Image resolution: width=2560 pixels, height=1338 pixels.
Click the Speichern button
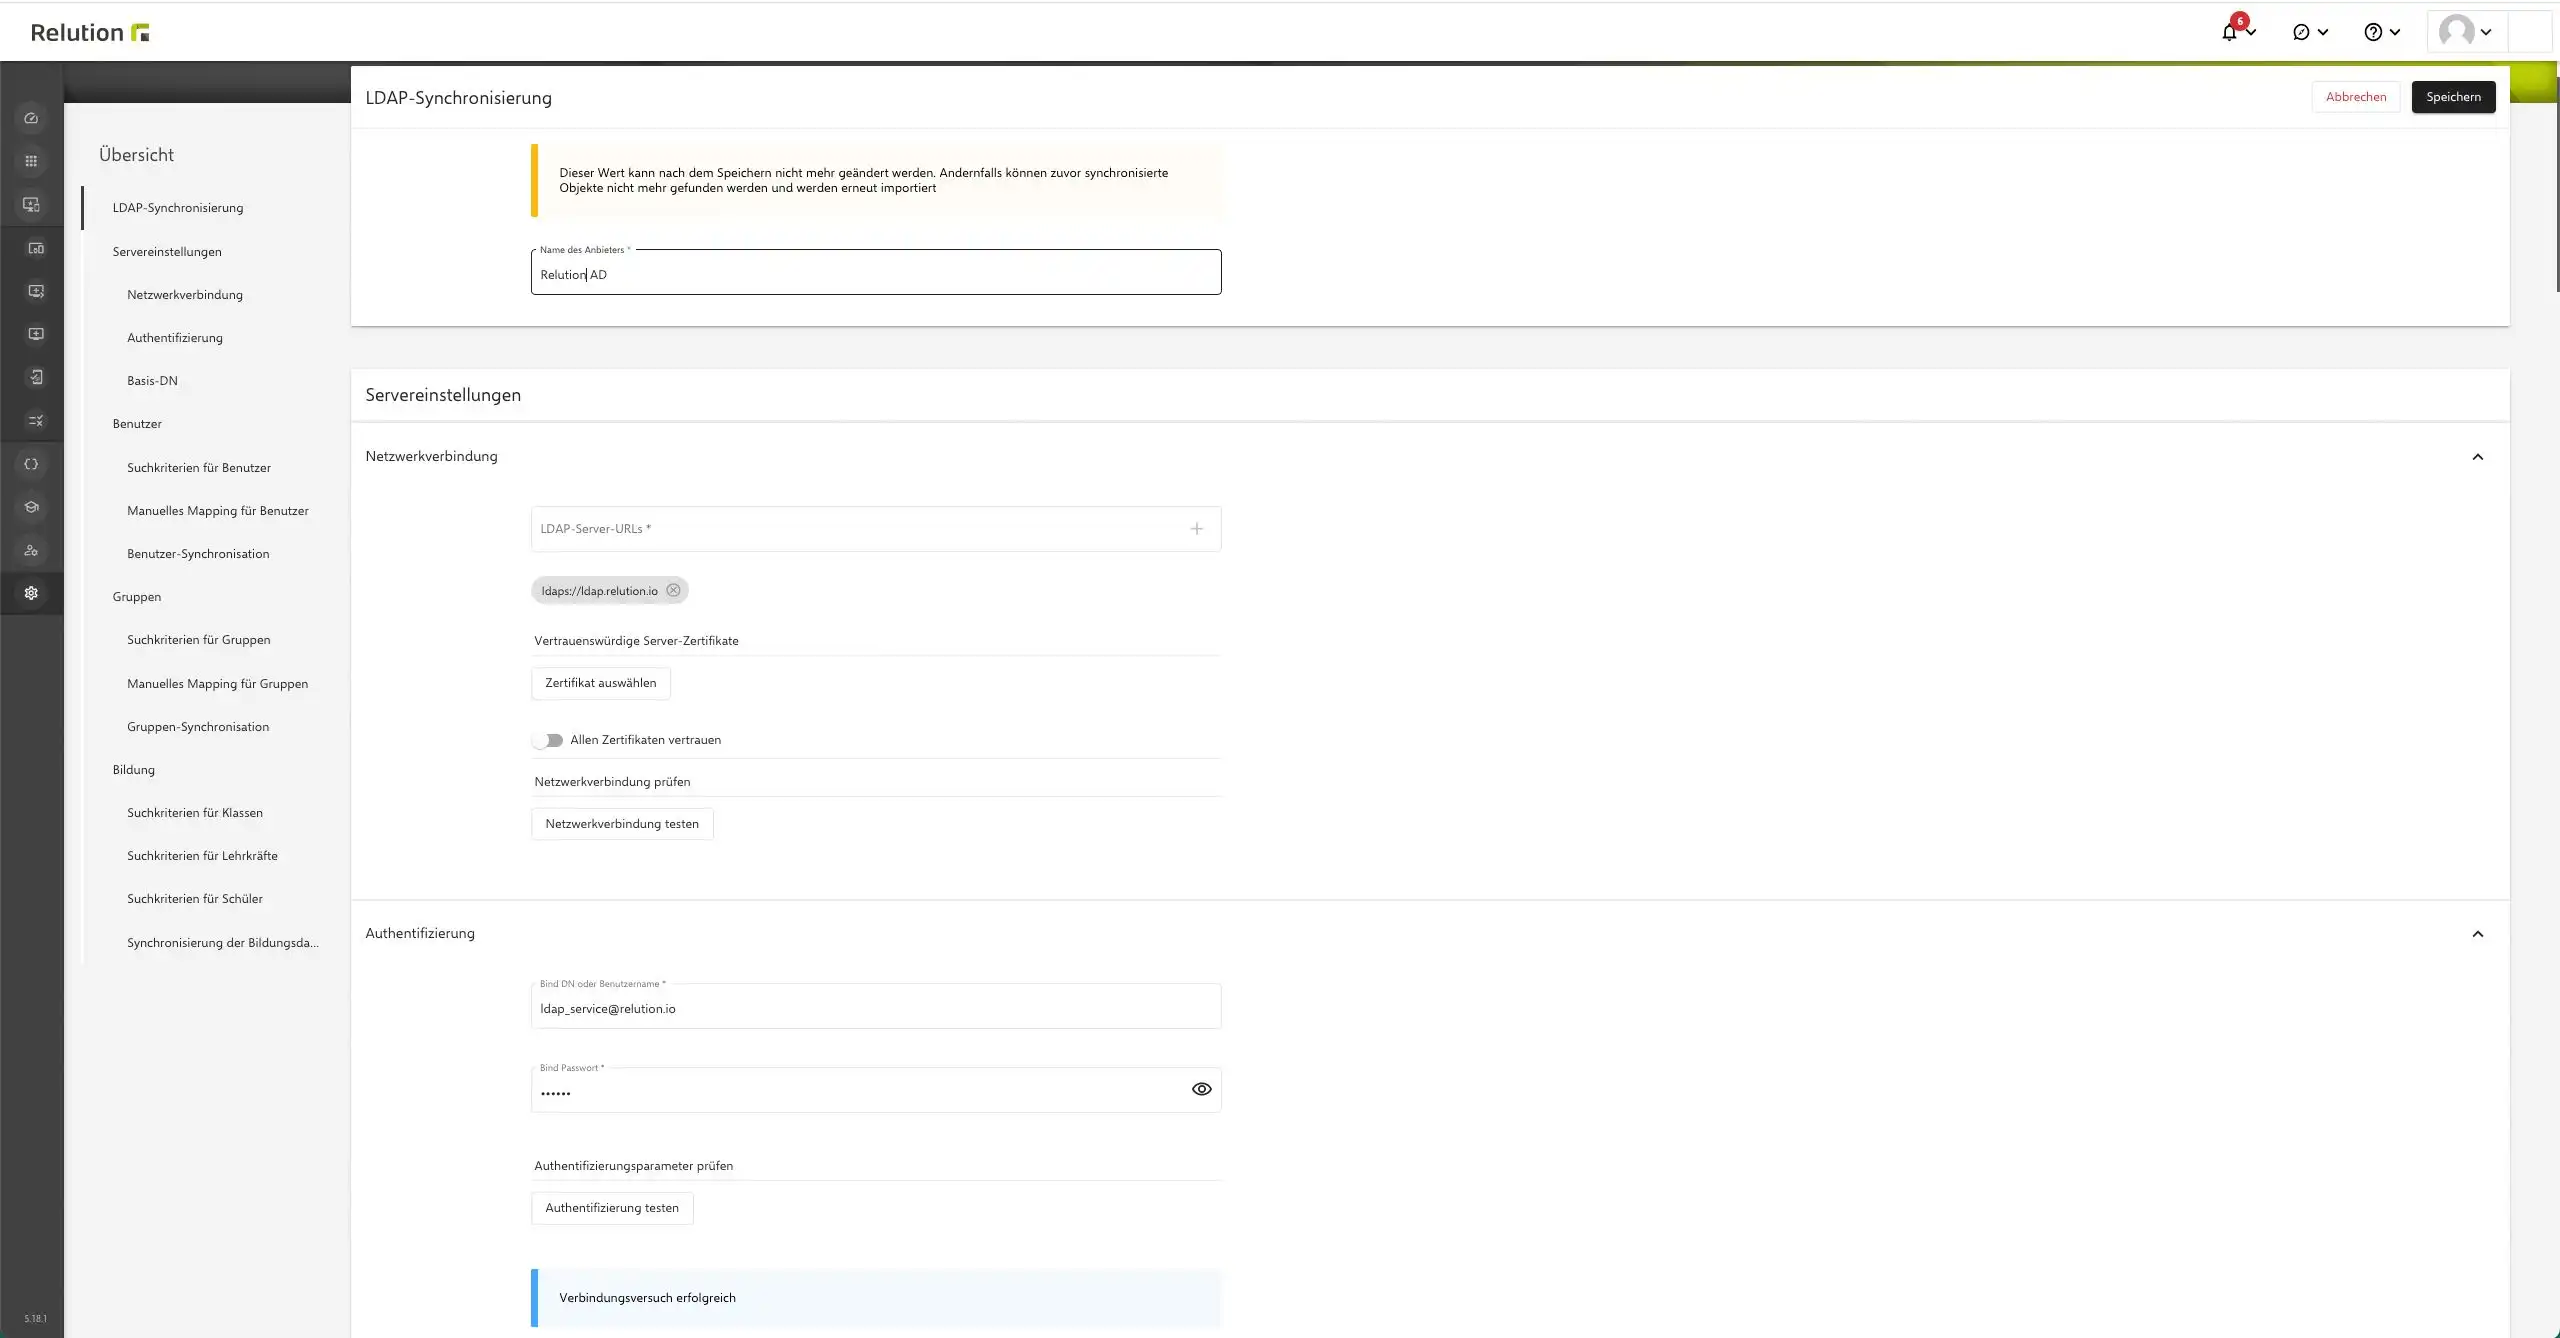point(2453,97)
